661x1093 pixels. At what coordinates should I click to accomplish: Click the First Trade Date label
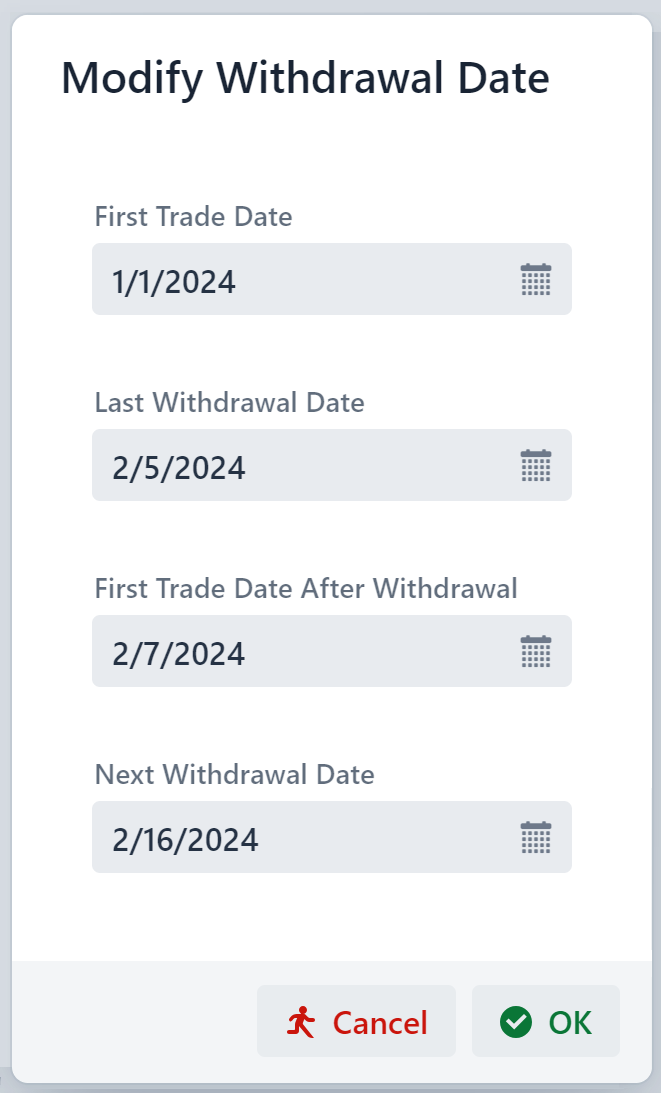(x=193, y=216)
